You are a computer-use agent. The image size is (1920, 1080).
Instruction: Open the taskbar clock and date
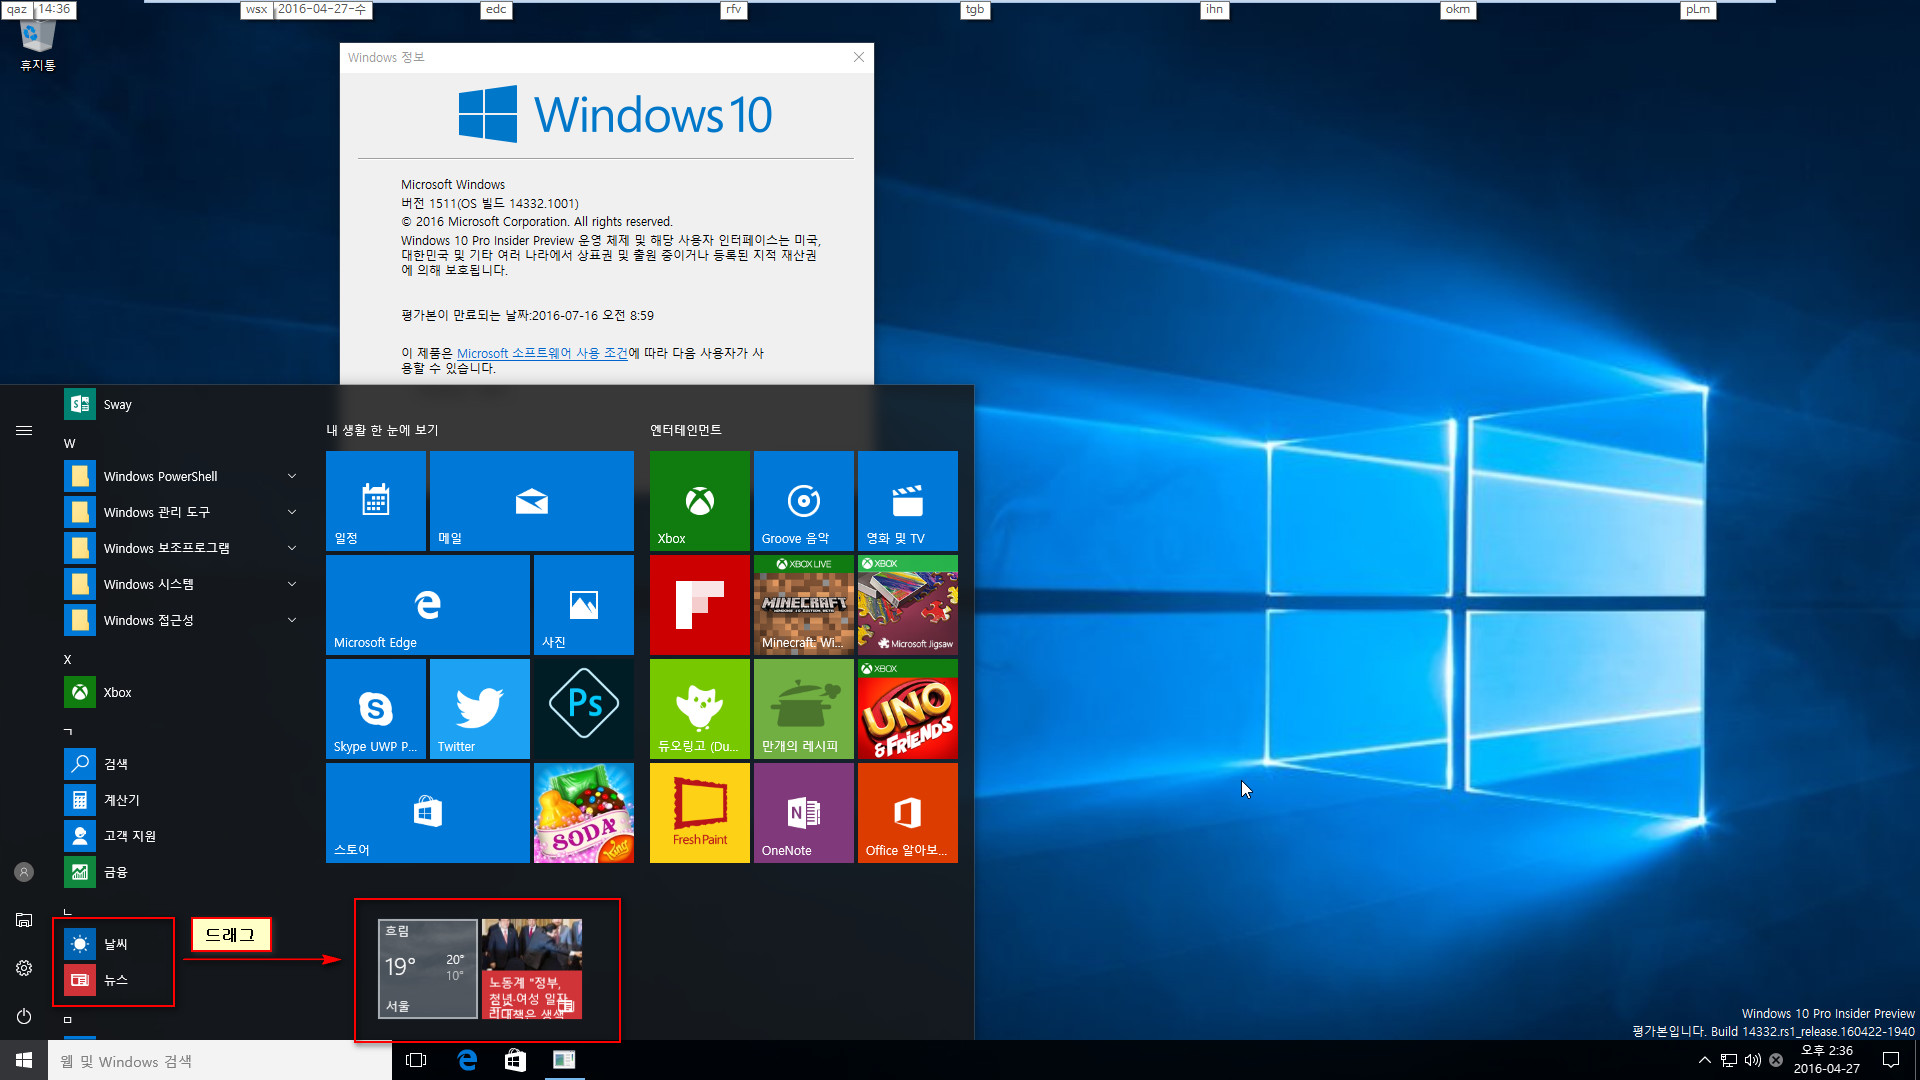pyautogui.click(x=1827, y=1060)
